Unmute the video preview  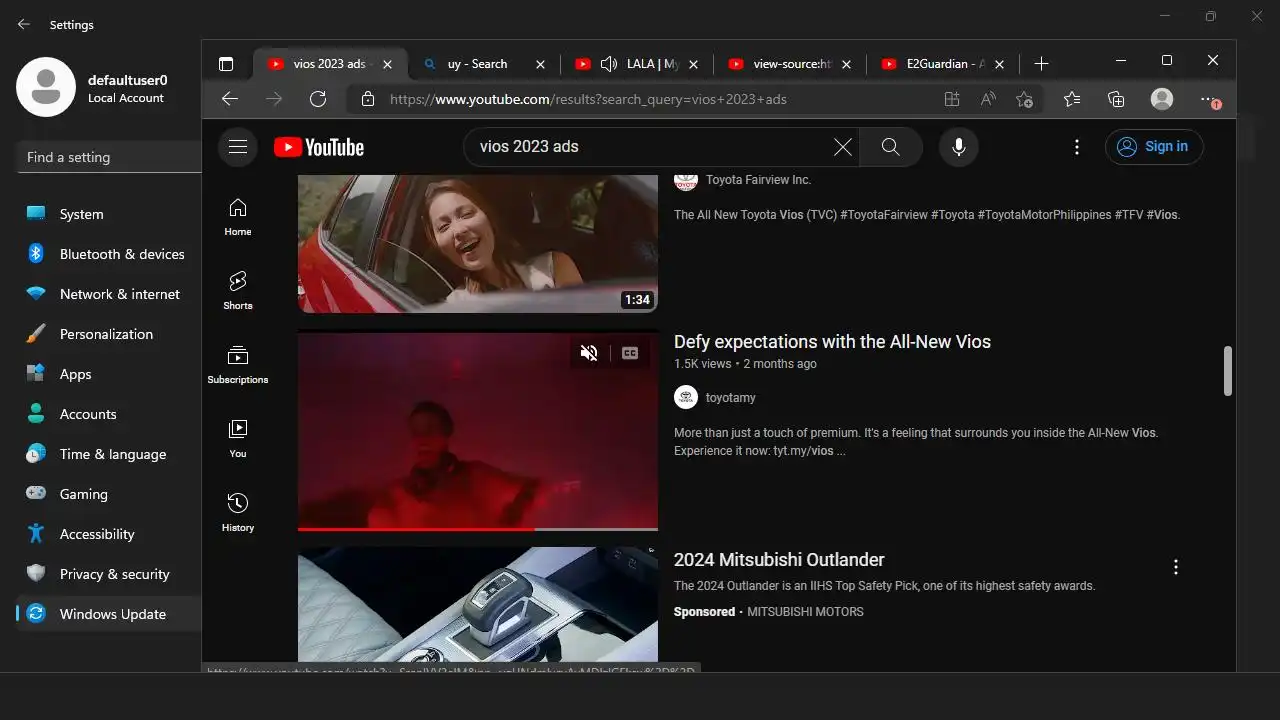[x=589, y=353]
